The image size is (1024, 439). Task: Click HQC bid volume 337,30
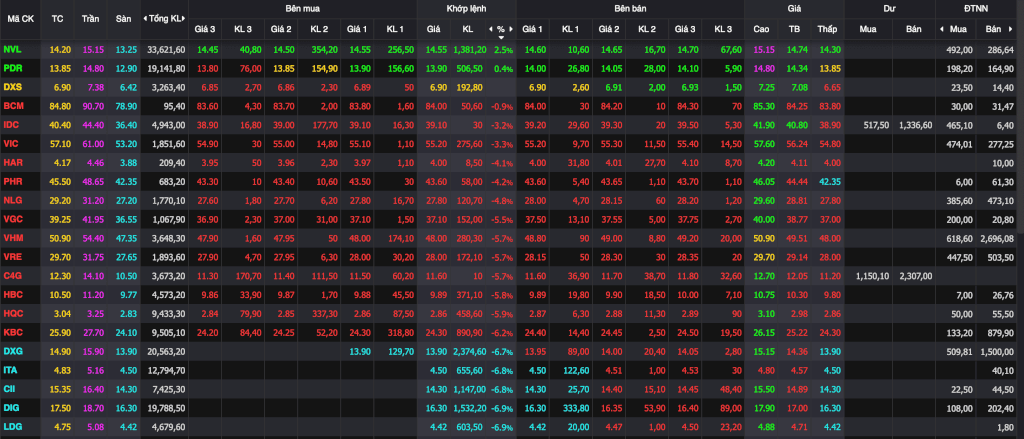(x=324, y=313)
